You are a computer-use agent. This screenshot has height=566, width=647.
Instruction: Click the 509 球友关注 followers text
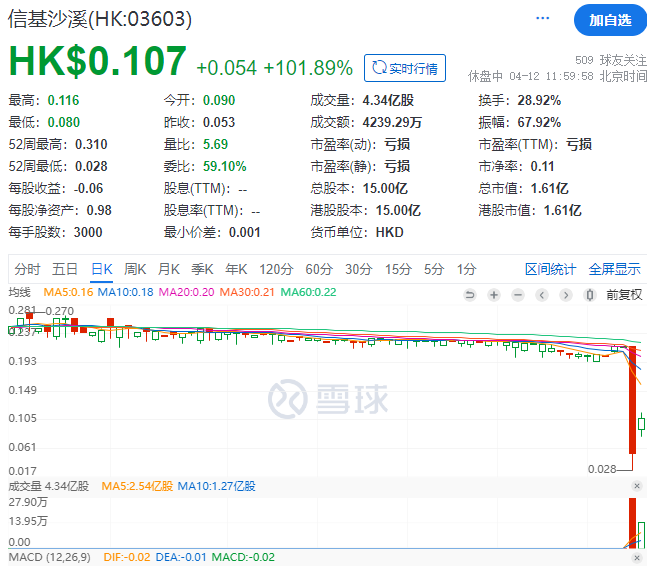pos(611,60)
